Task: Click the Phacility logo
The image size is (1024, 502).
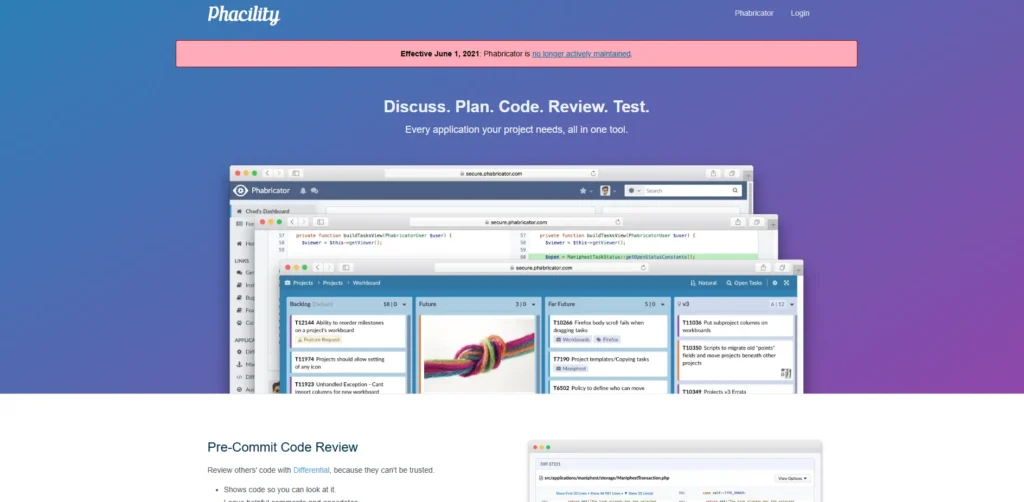Action: tap(244, 14)
